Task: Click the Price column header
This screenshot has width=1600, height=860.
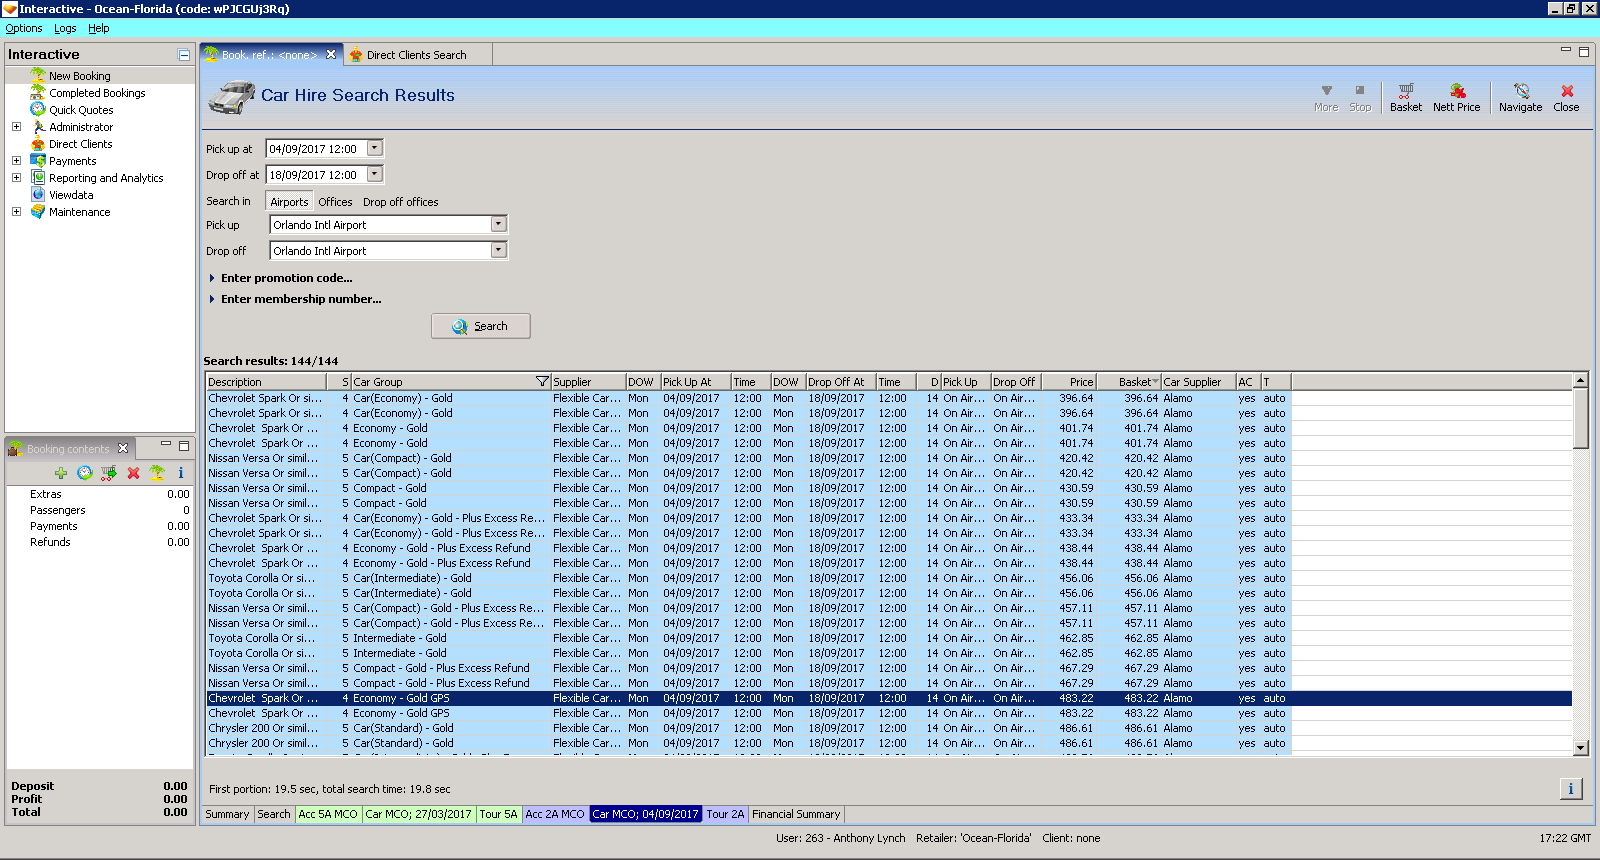Action: [x=1069, y=382]
